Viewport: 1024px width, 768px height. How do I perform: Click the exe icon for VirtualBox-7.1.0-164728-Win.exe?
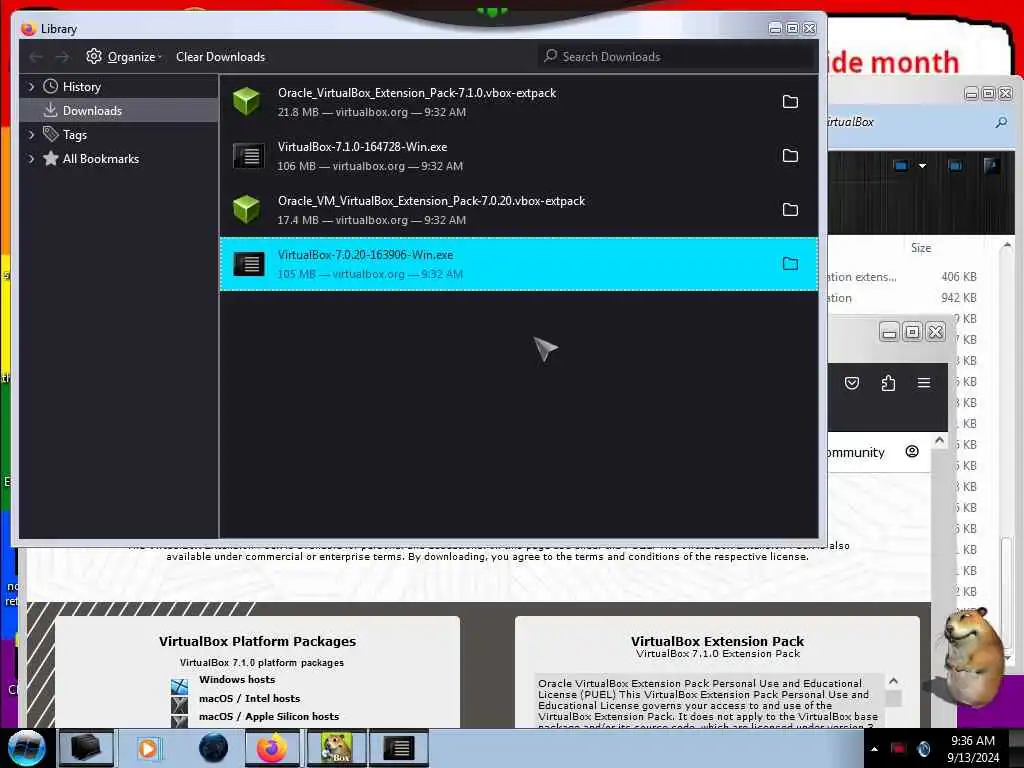(x=249, y=156)
